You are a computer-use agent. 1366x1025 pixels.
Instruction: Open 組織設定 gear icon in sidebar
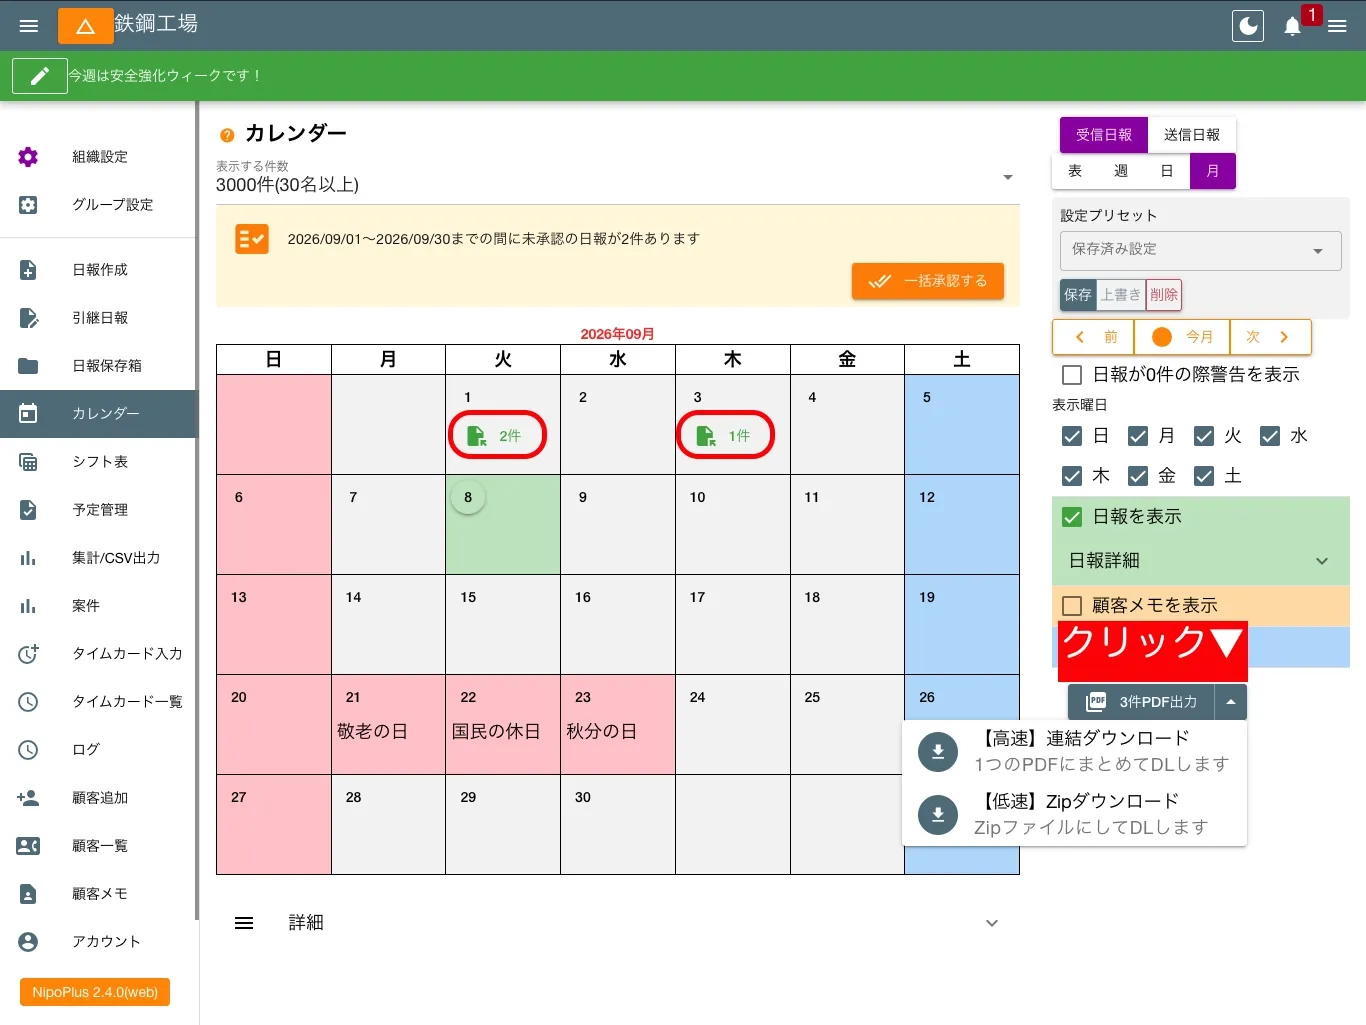pos(28,157)
